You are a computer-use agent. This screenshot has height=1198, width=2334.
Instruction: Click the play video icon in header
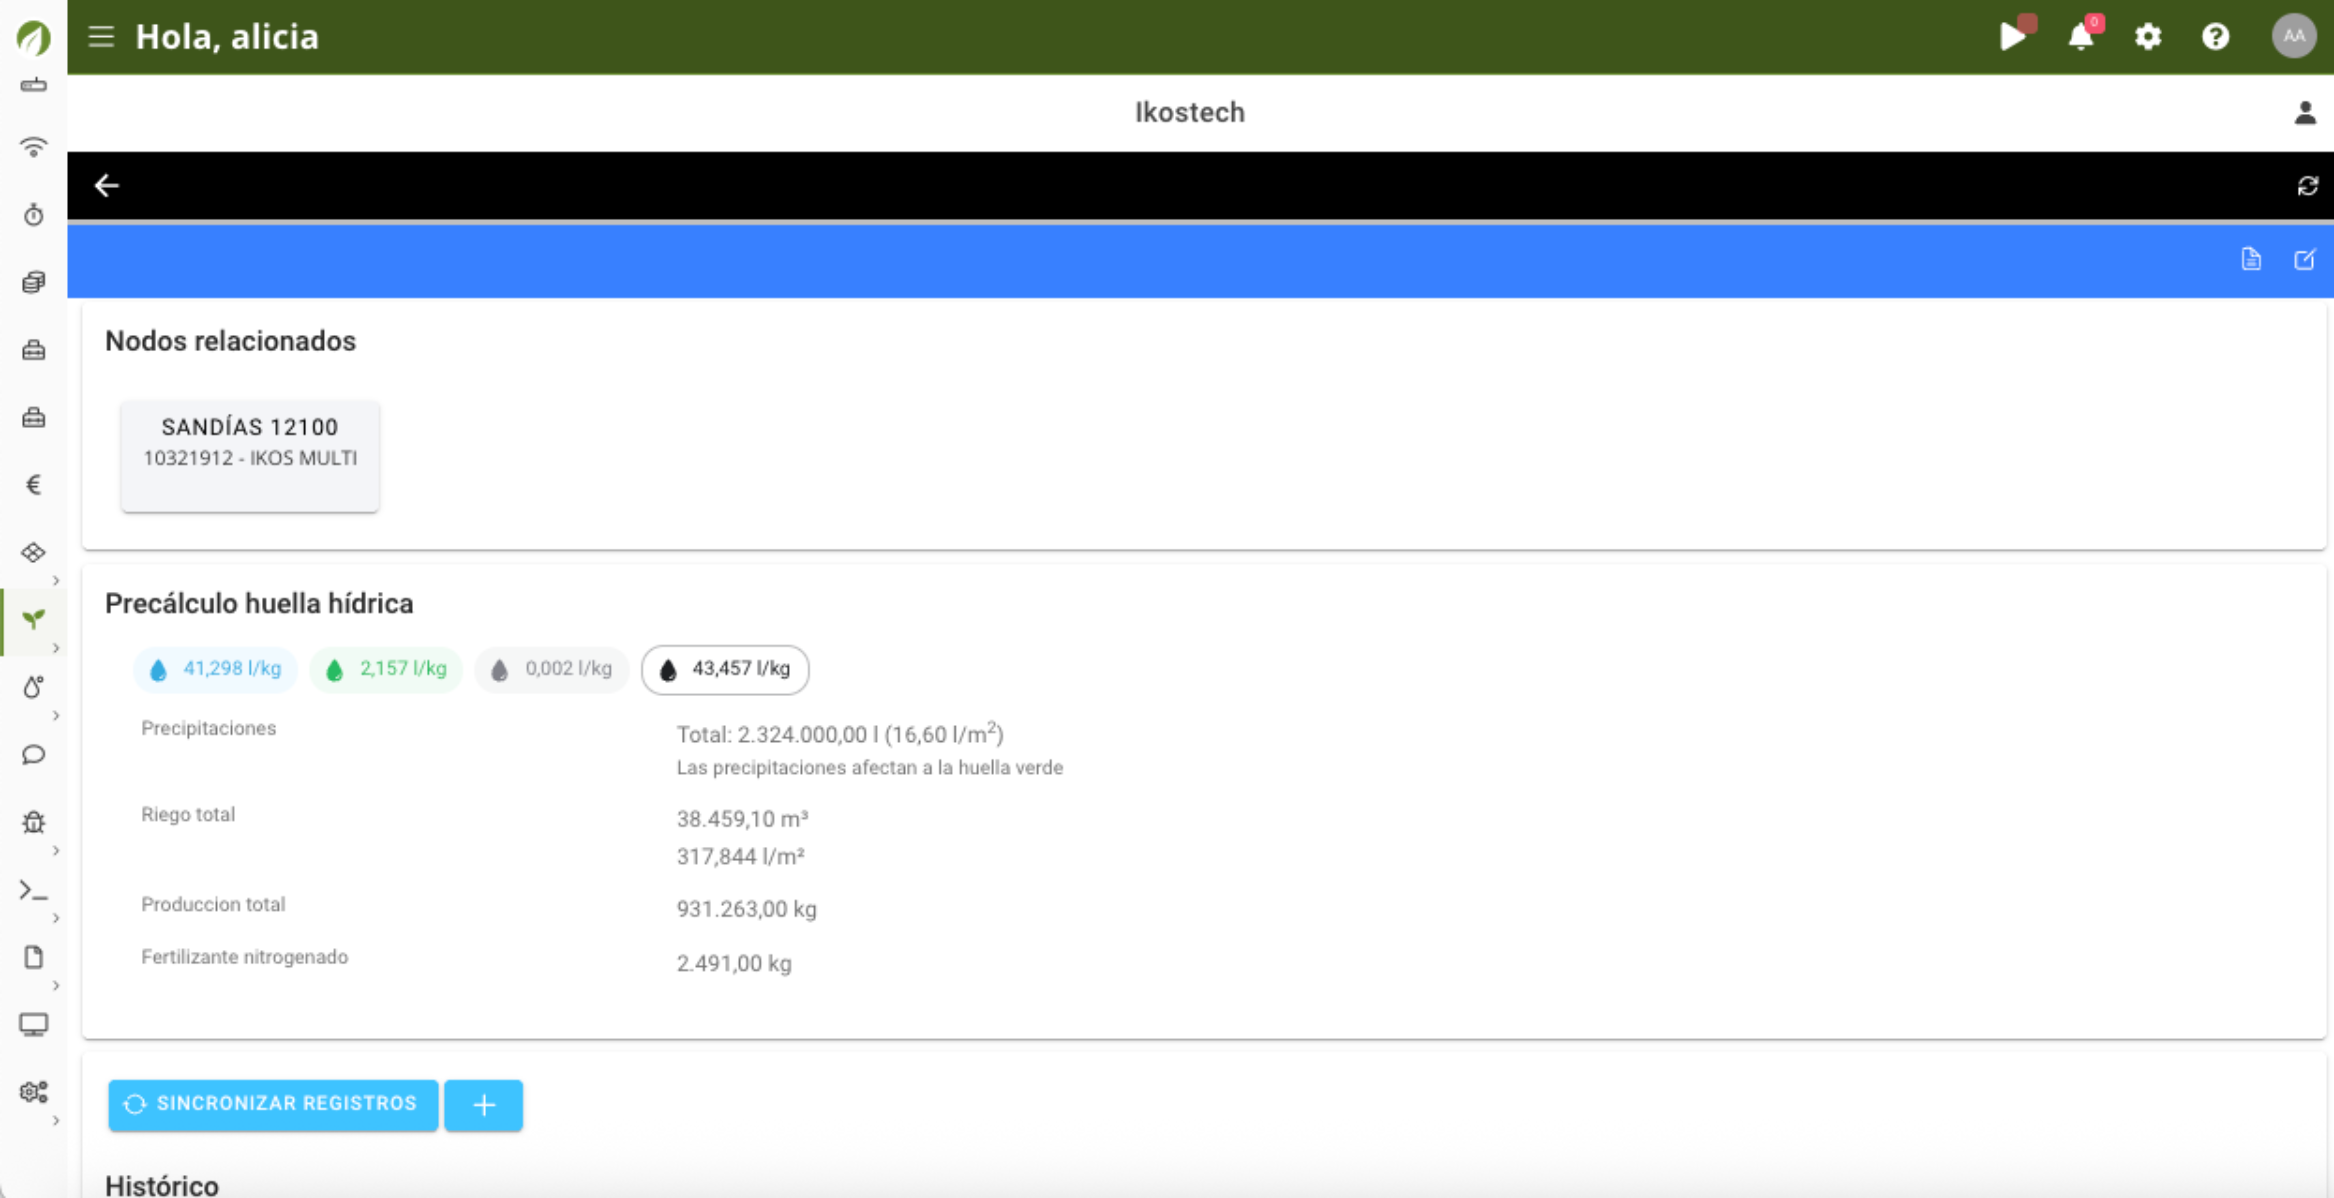click(x=2011, y=37)
